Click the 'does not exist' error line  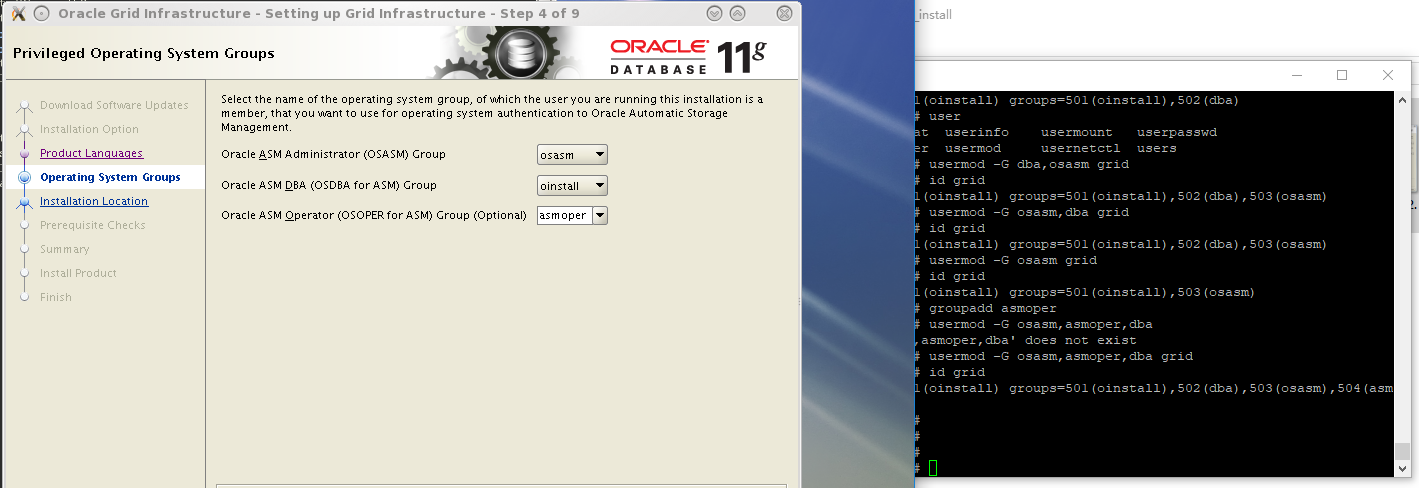click(1026, 340)
